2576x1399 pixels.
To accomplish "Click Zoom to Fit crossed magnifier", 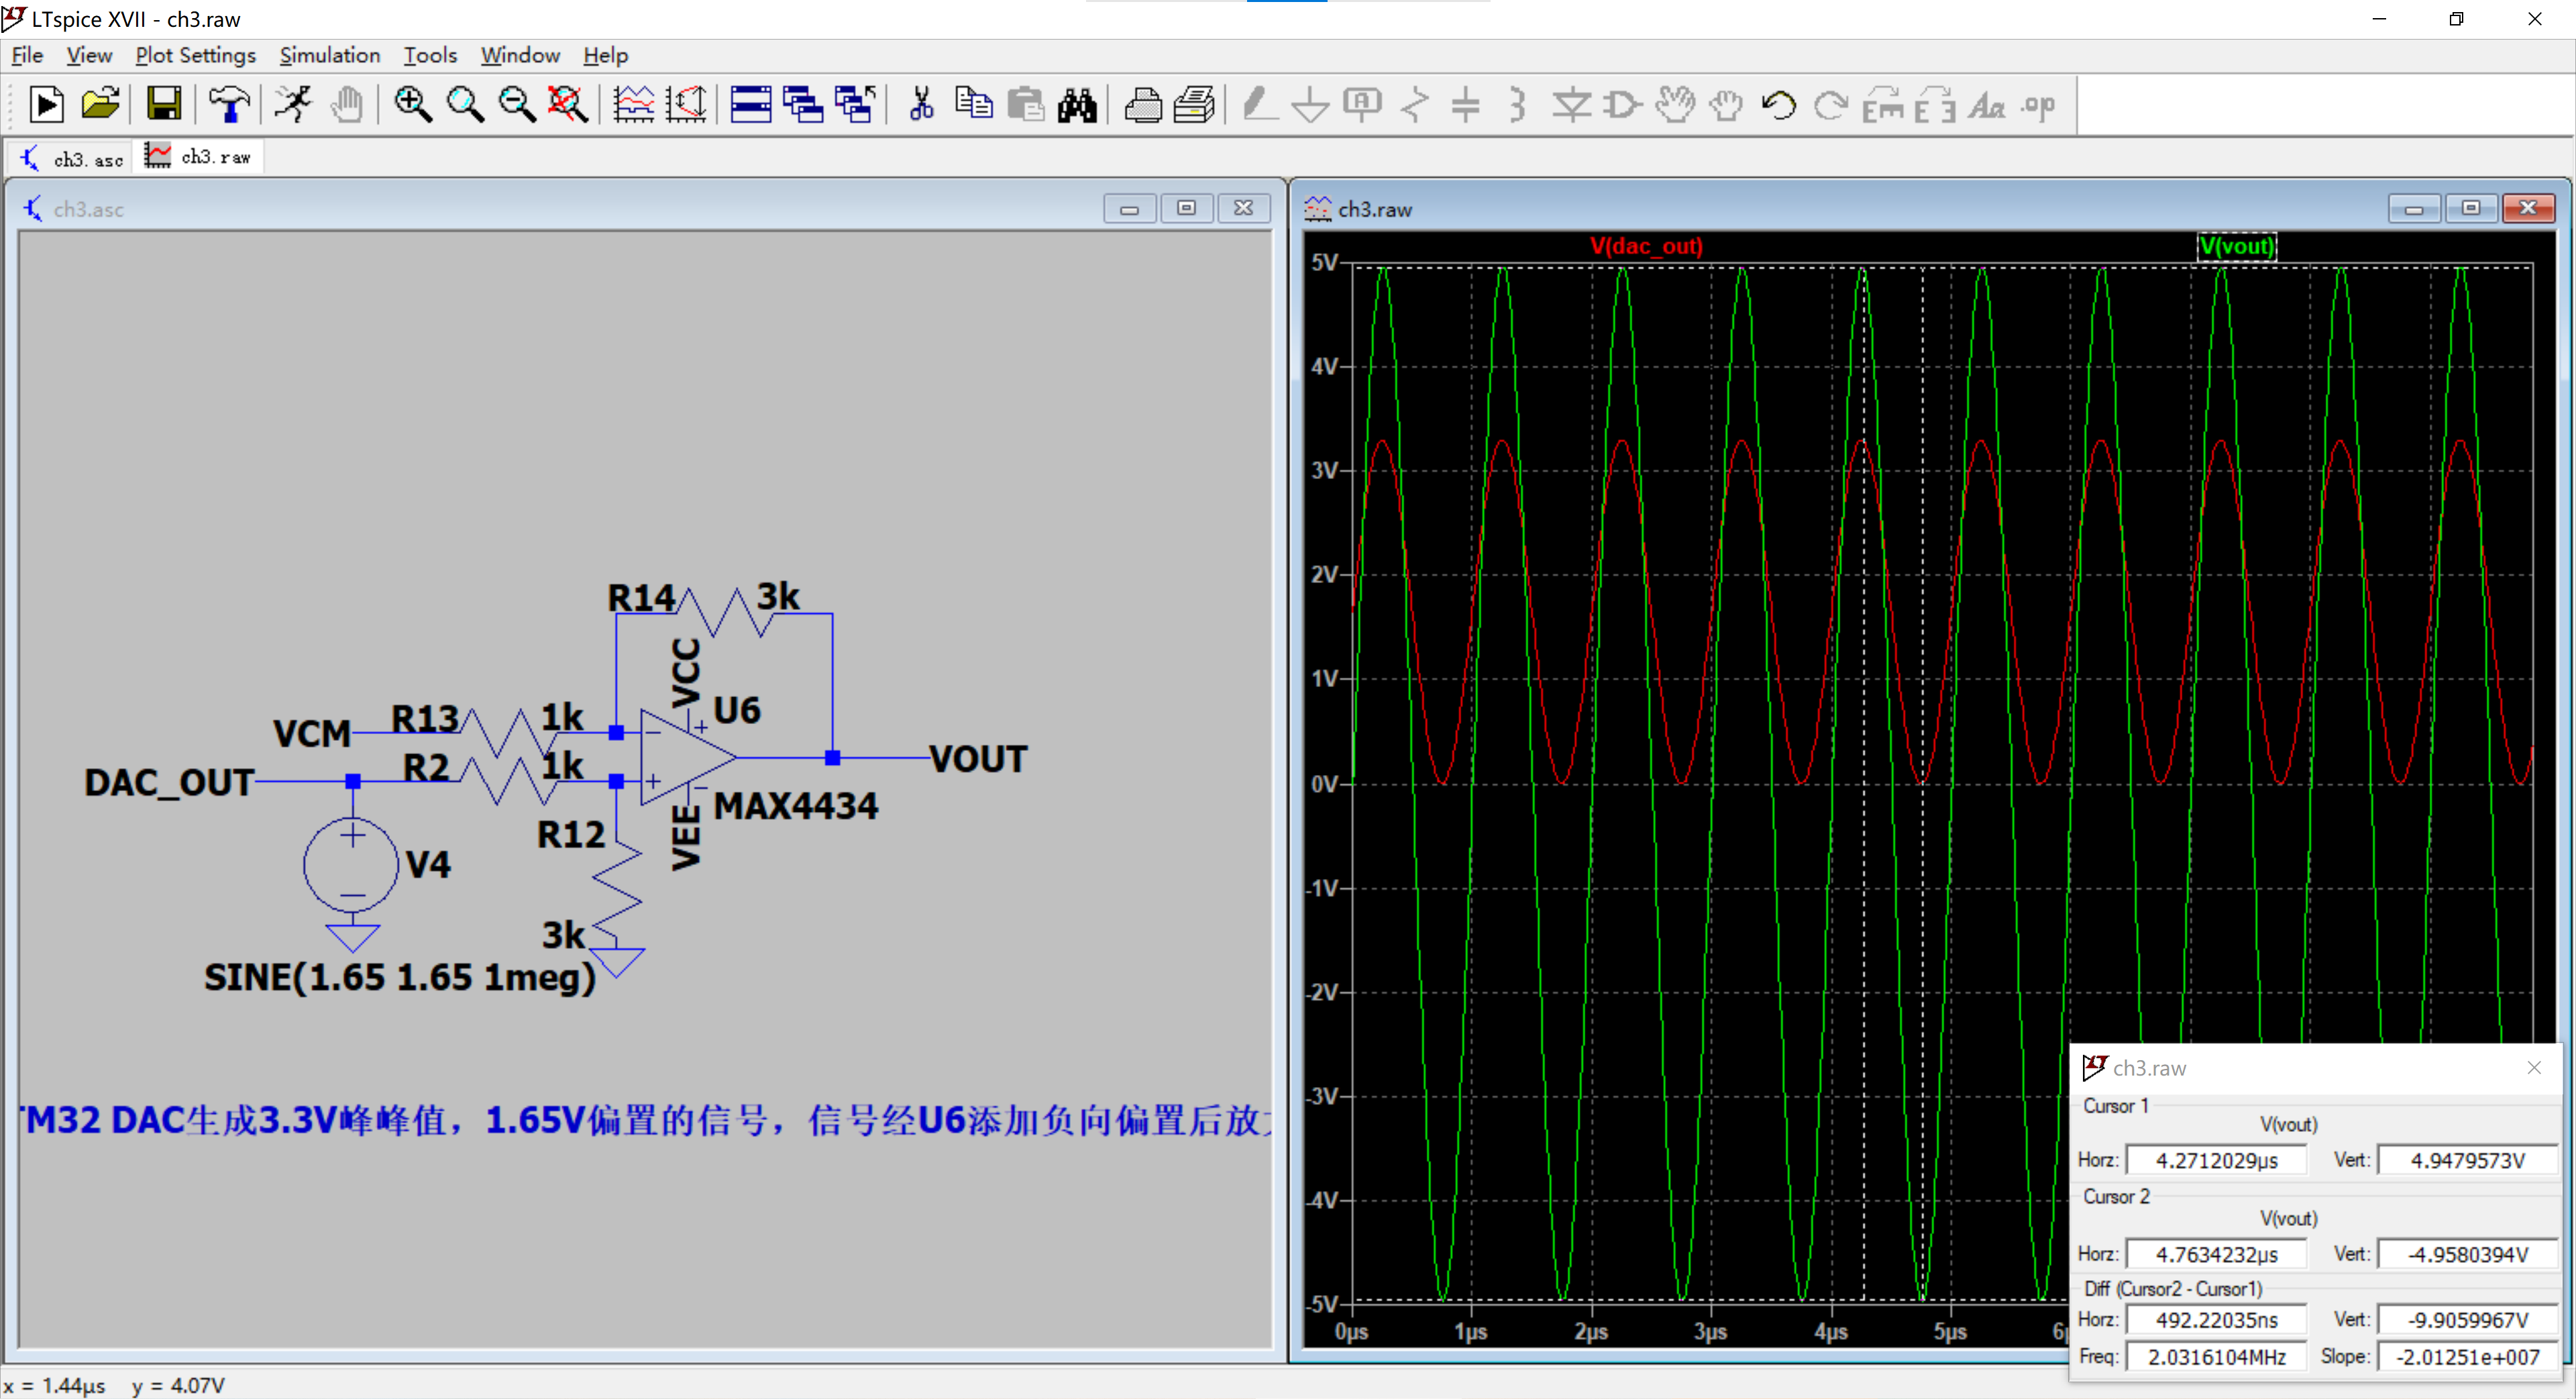I will click(568, 105).
